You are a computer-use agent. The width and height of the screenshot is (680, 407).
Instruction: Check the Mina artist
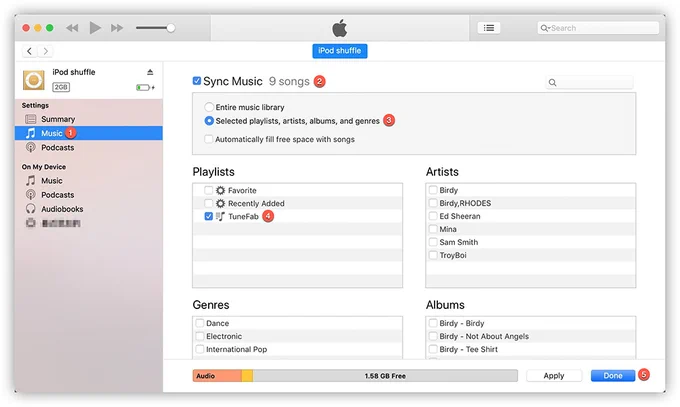(433, 229)
